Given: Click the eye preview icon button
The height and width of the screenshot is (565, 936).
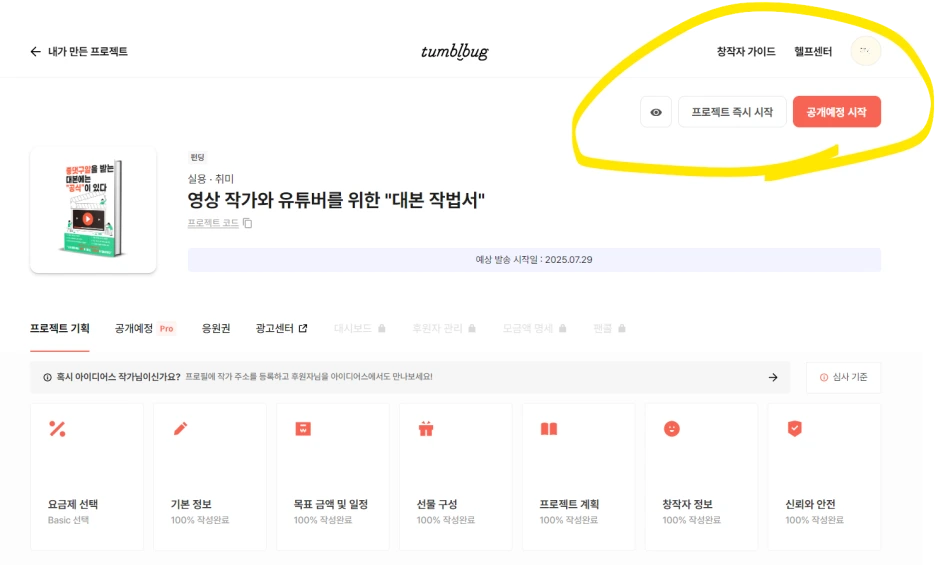Looking at the screenshot, I should pyautogui.click(x=655, y=112).
